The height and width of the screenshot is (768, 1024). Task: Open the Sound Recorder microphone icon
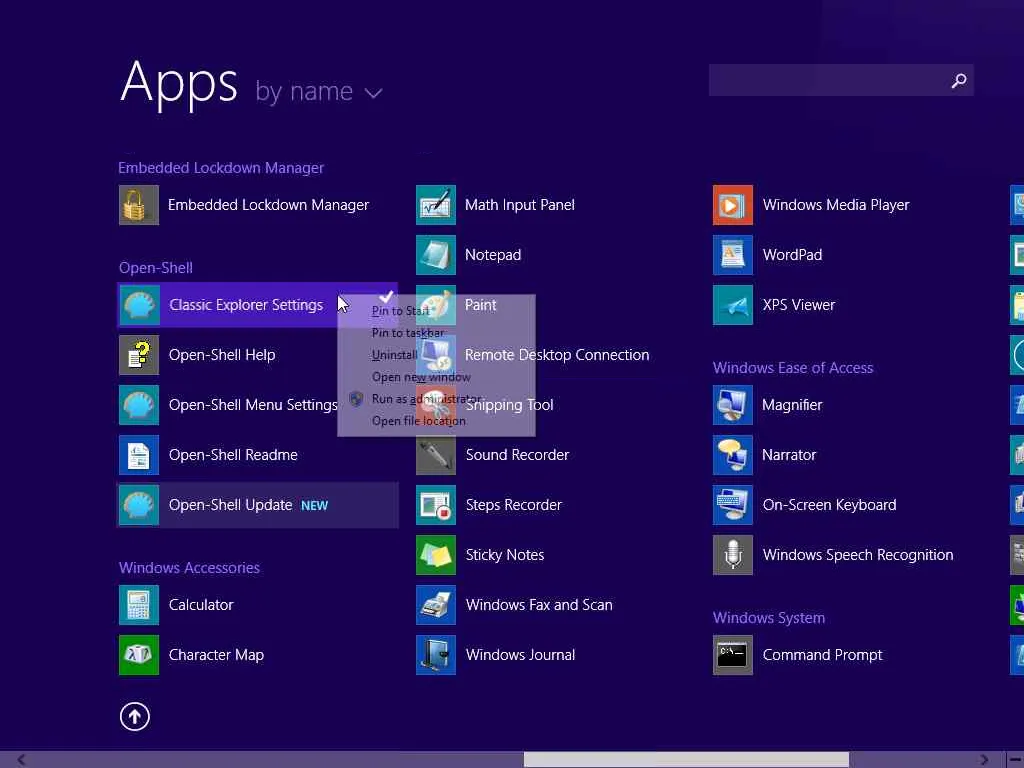[x=436, y=455]
